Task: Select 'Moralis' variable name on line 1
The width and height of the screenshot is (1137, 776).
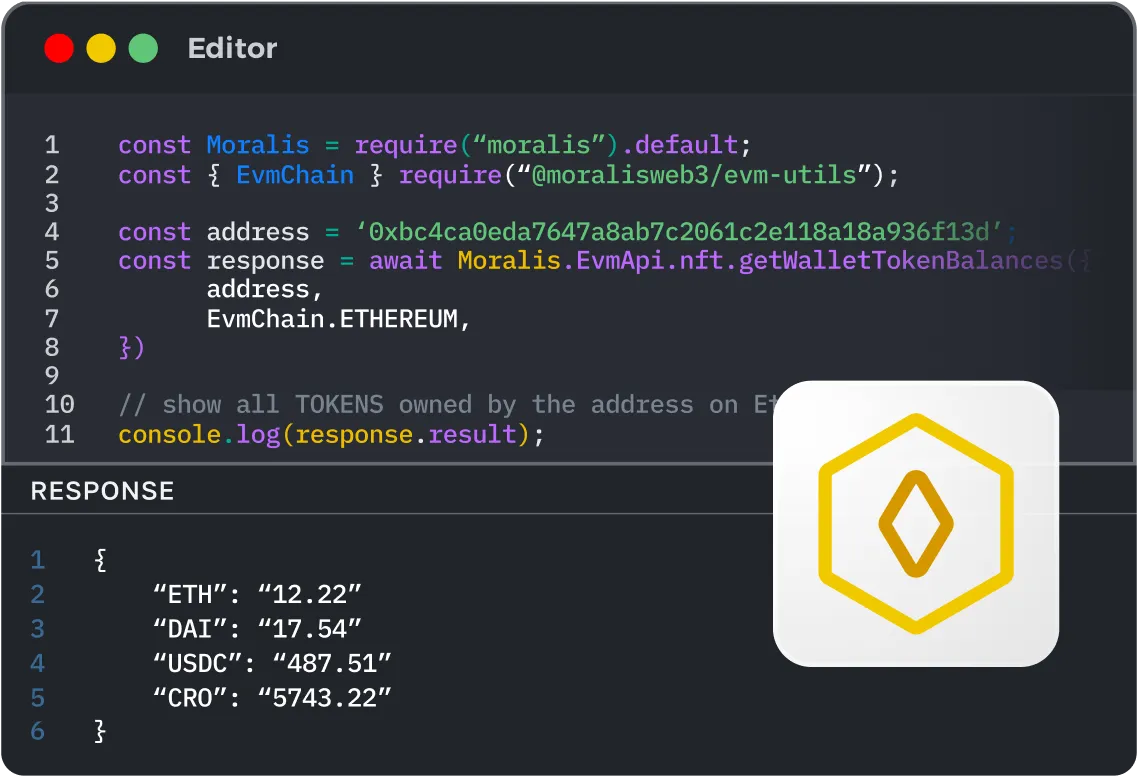Action: [x=257, y=145]
